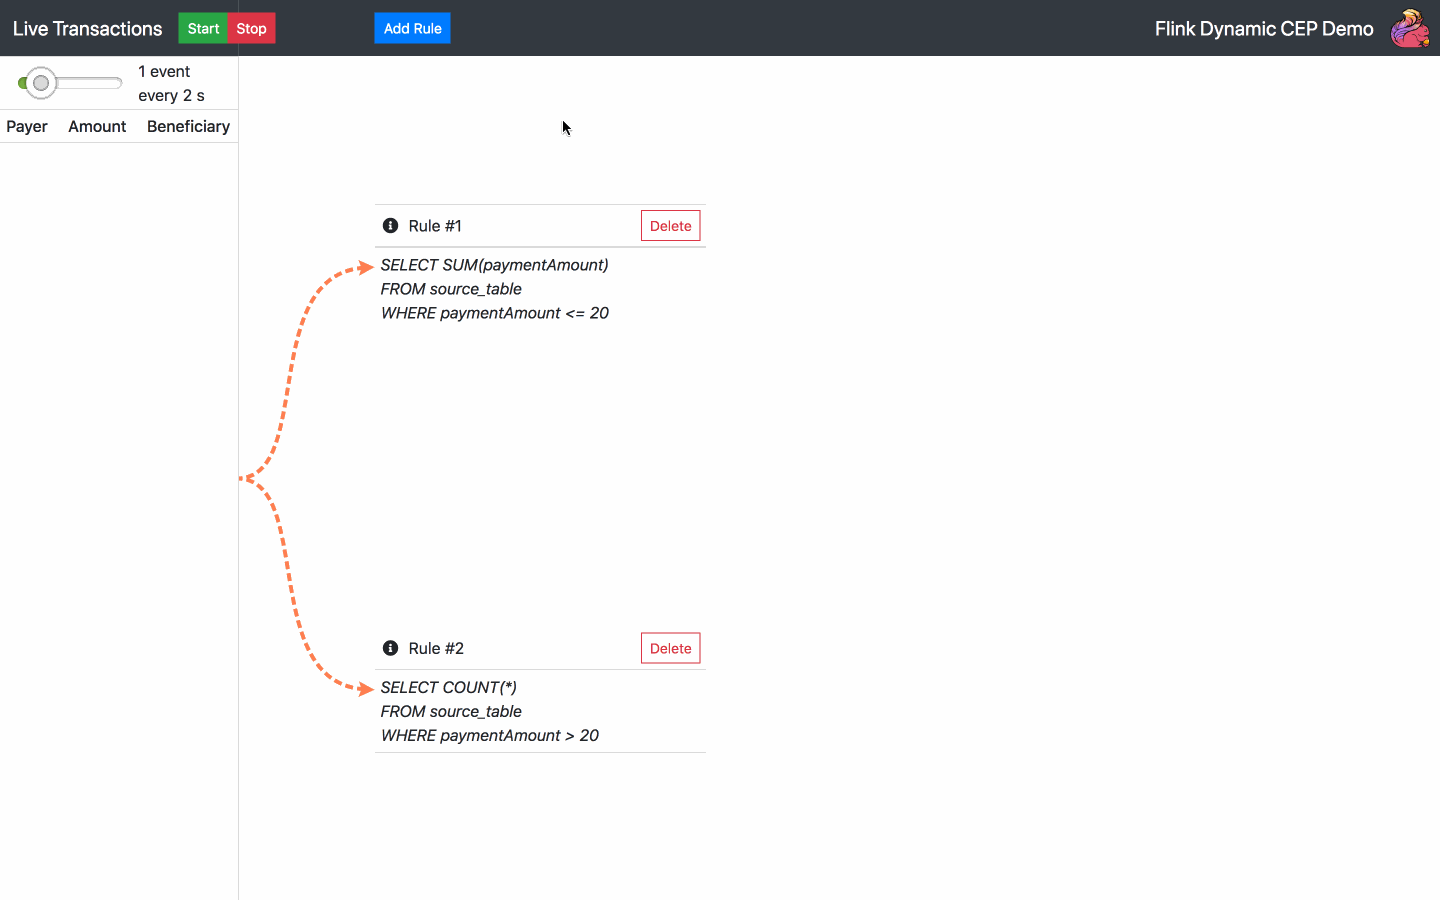Delete Rule #2
1440x900 pixels.
click(670, 648)
